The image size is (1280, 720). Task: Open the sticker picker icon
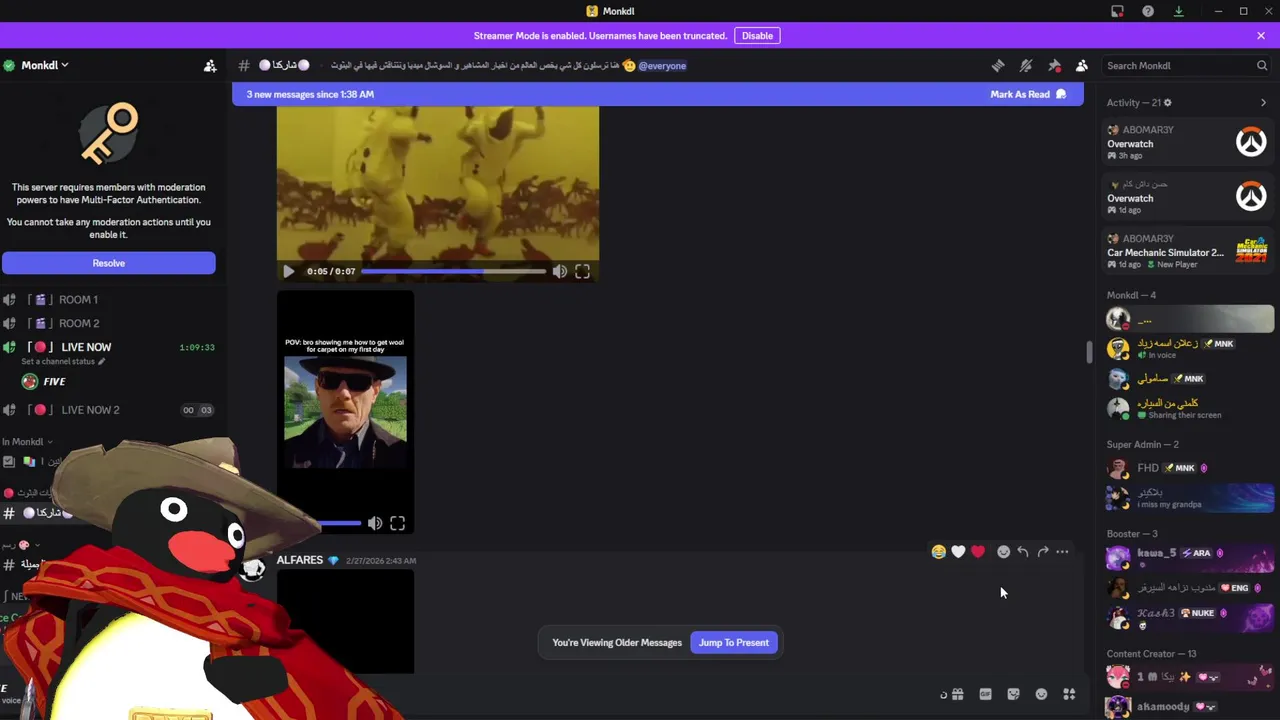coord(1013,694)
